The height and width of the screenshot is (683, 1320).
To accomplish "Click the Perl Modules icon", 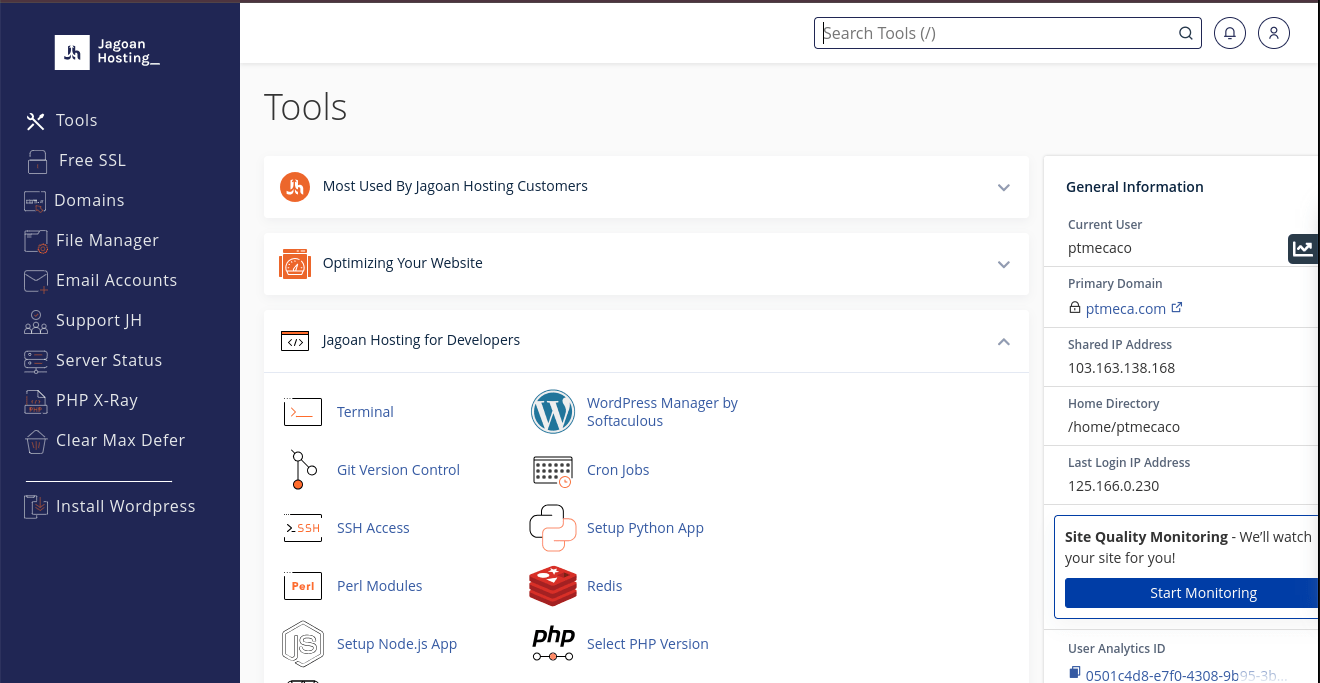I will click(302, 586).
